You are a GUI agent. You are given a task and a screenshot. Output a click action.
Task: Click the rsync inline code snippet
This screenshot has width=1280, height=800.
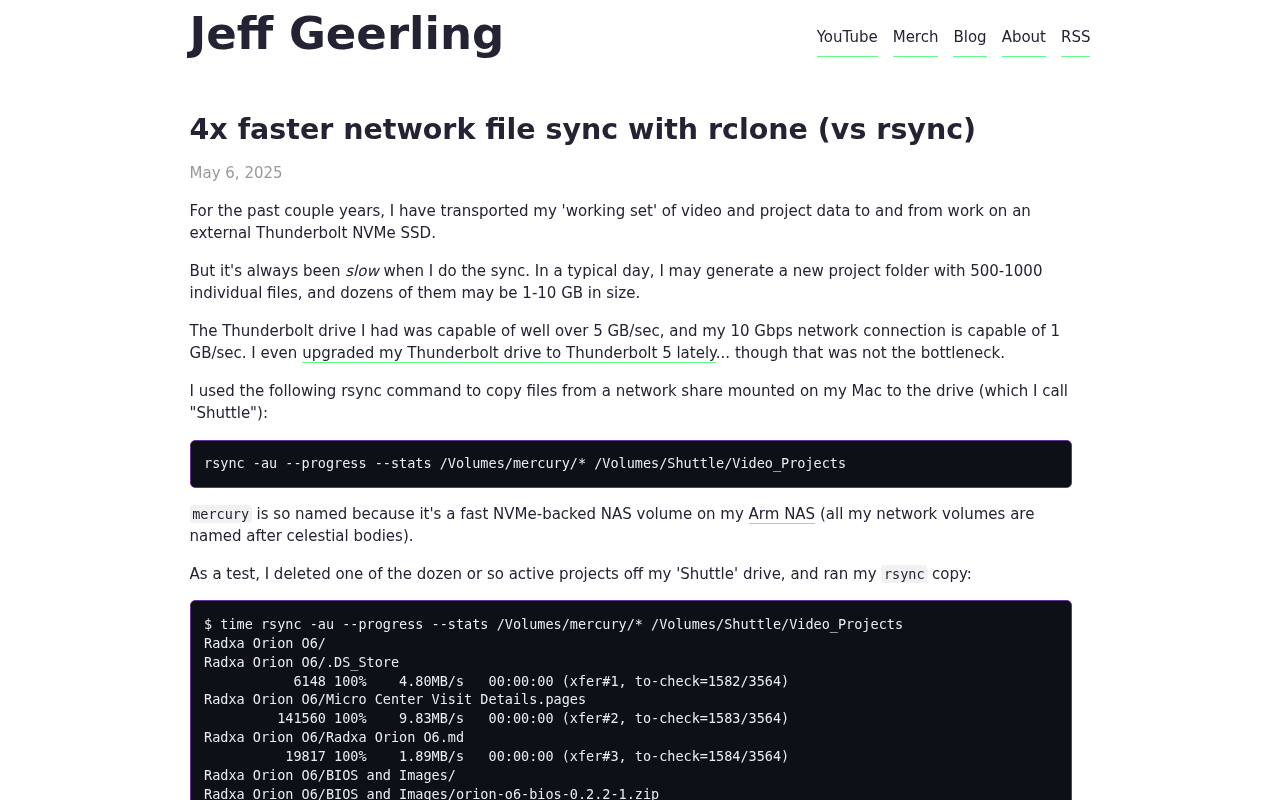click(x=904, y=574)
